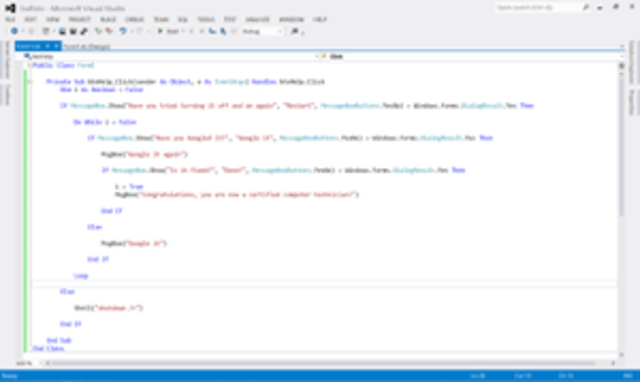Open the HELP menu
640x382 pixels.
point(320,20)
